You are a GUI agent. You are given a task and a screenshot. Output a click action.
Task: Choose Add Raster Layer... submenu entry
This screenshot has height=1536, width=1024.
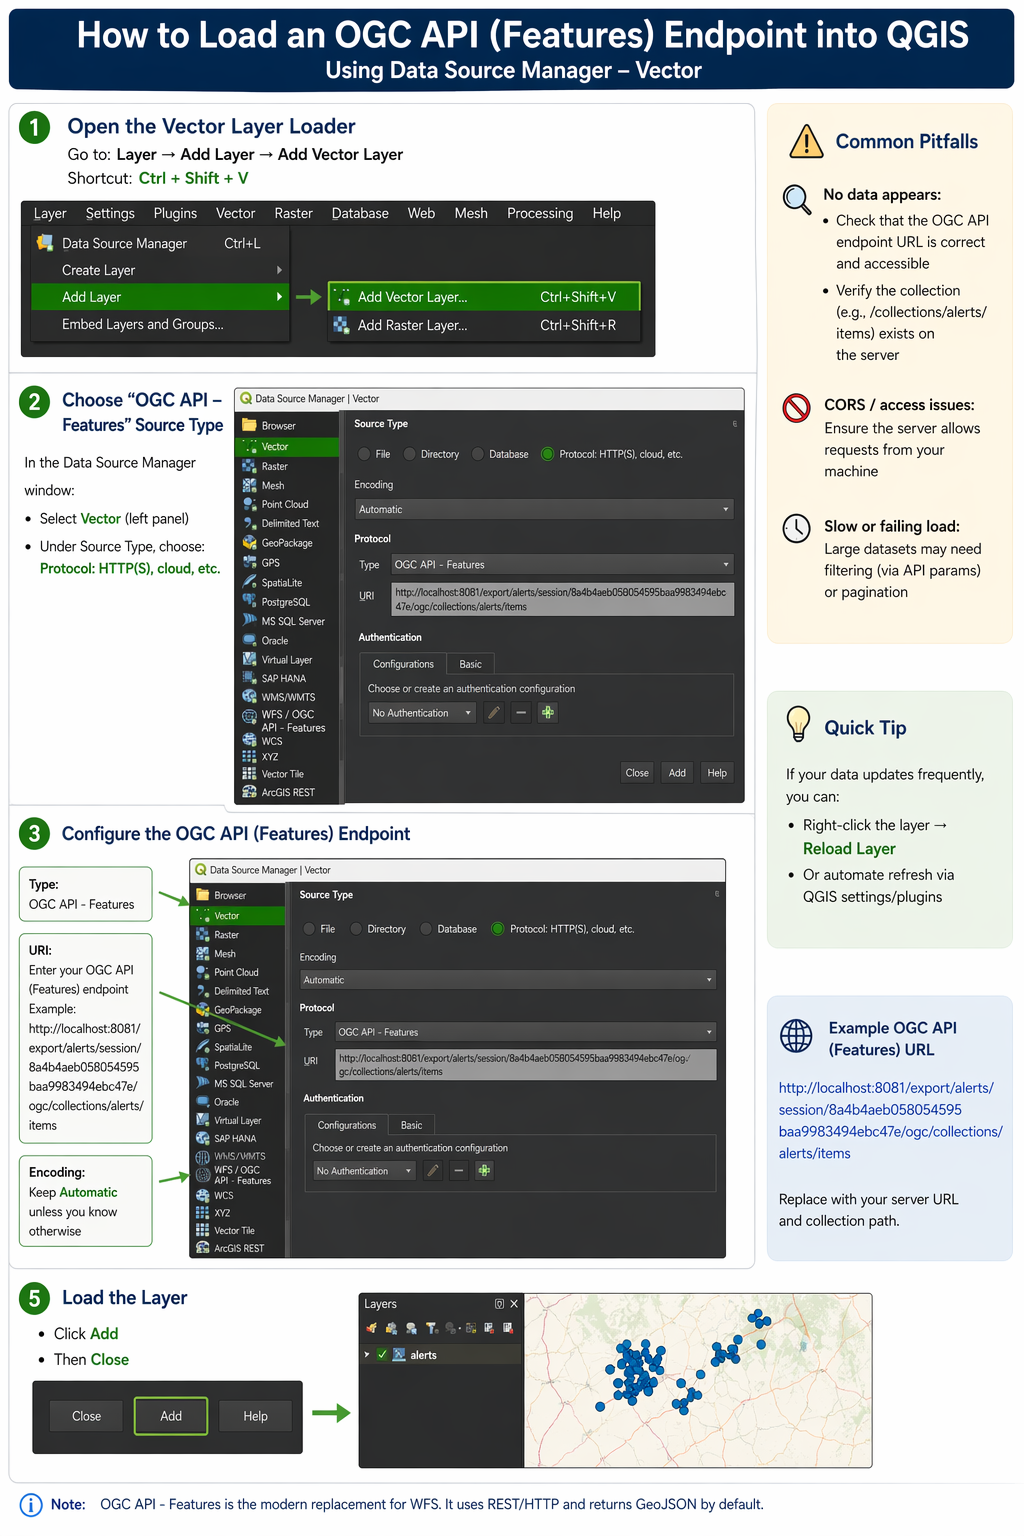484,325
